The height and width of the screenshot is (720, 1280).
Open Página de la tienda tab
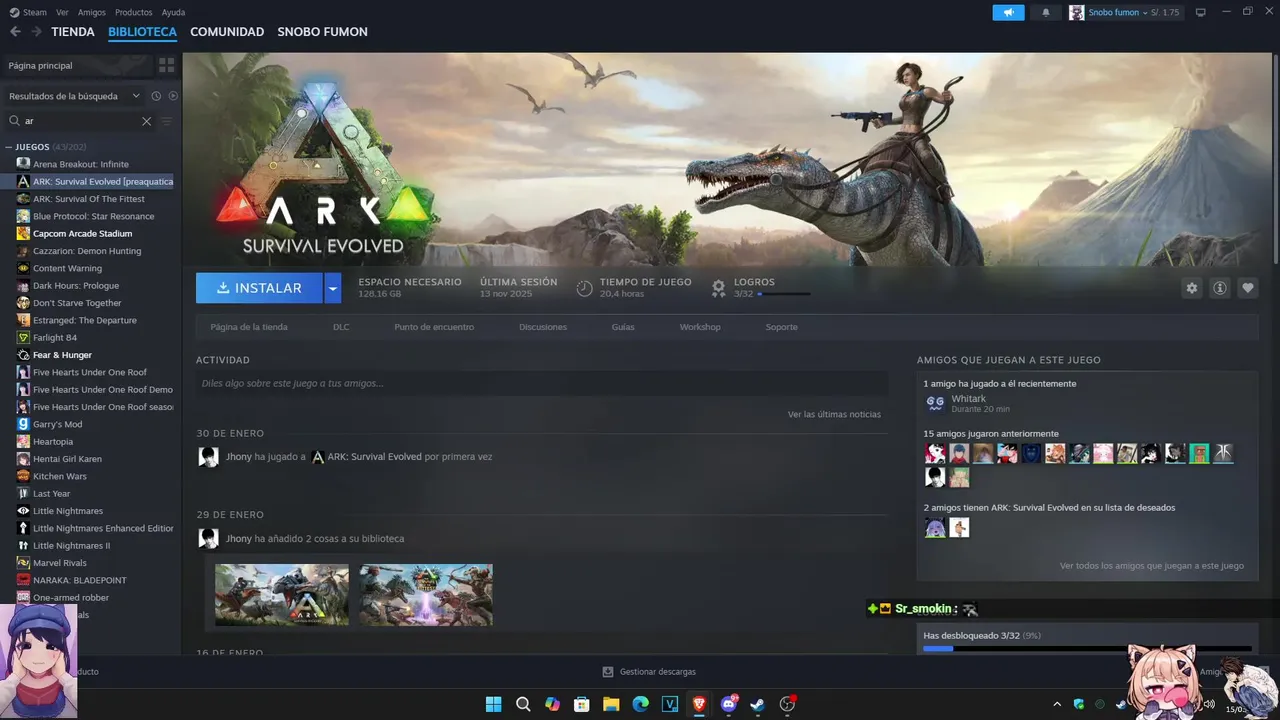249,327
